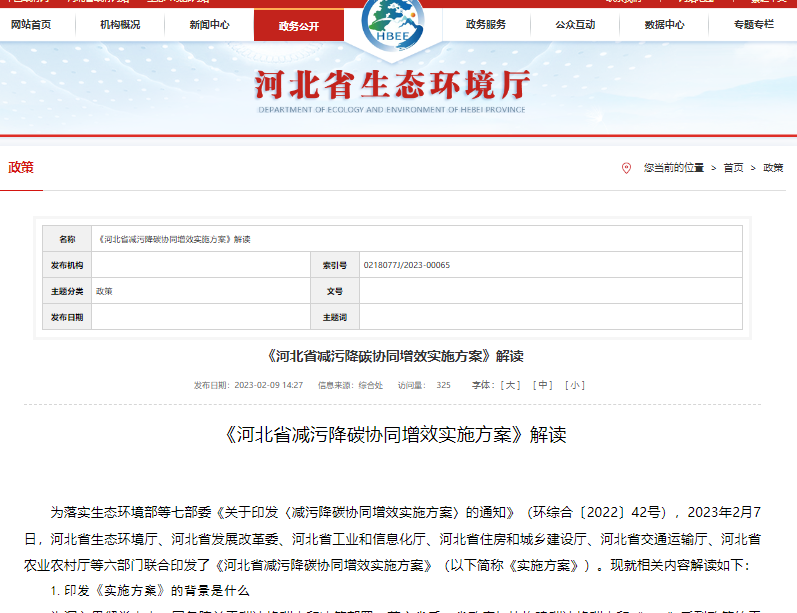The image size is (797, 613).
Task: Set font size to 大
Action: click(510, 385)
